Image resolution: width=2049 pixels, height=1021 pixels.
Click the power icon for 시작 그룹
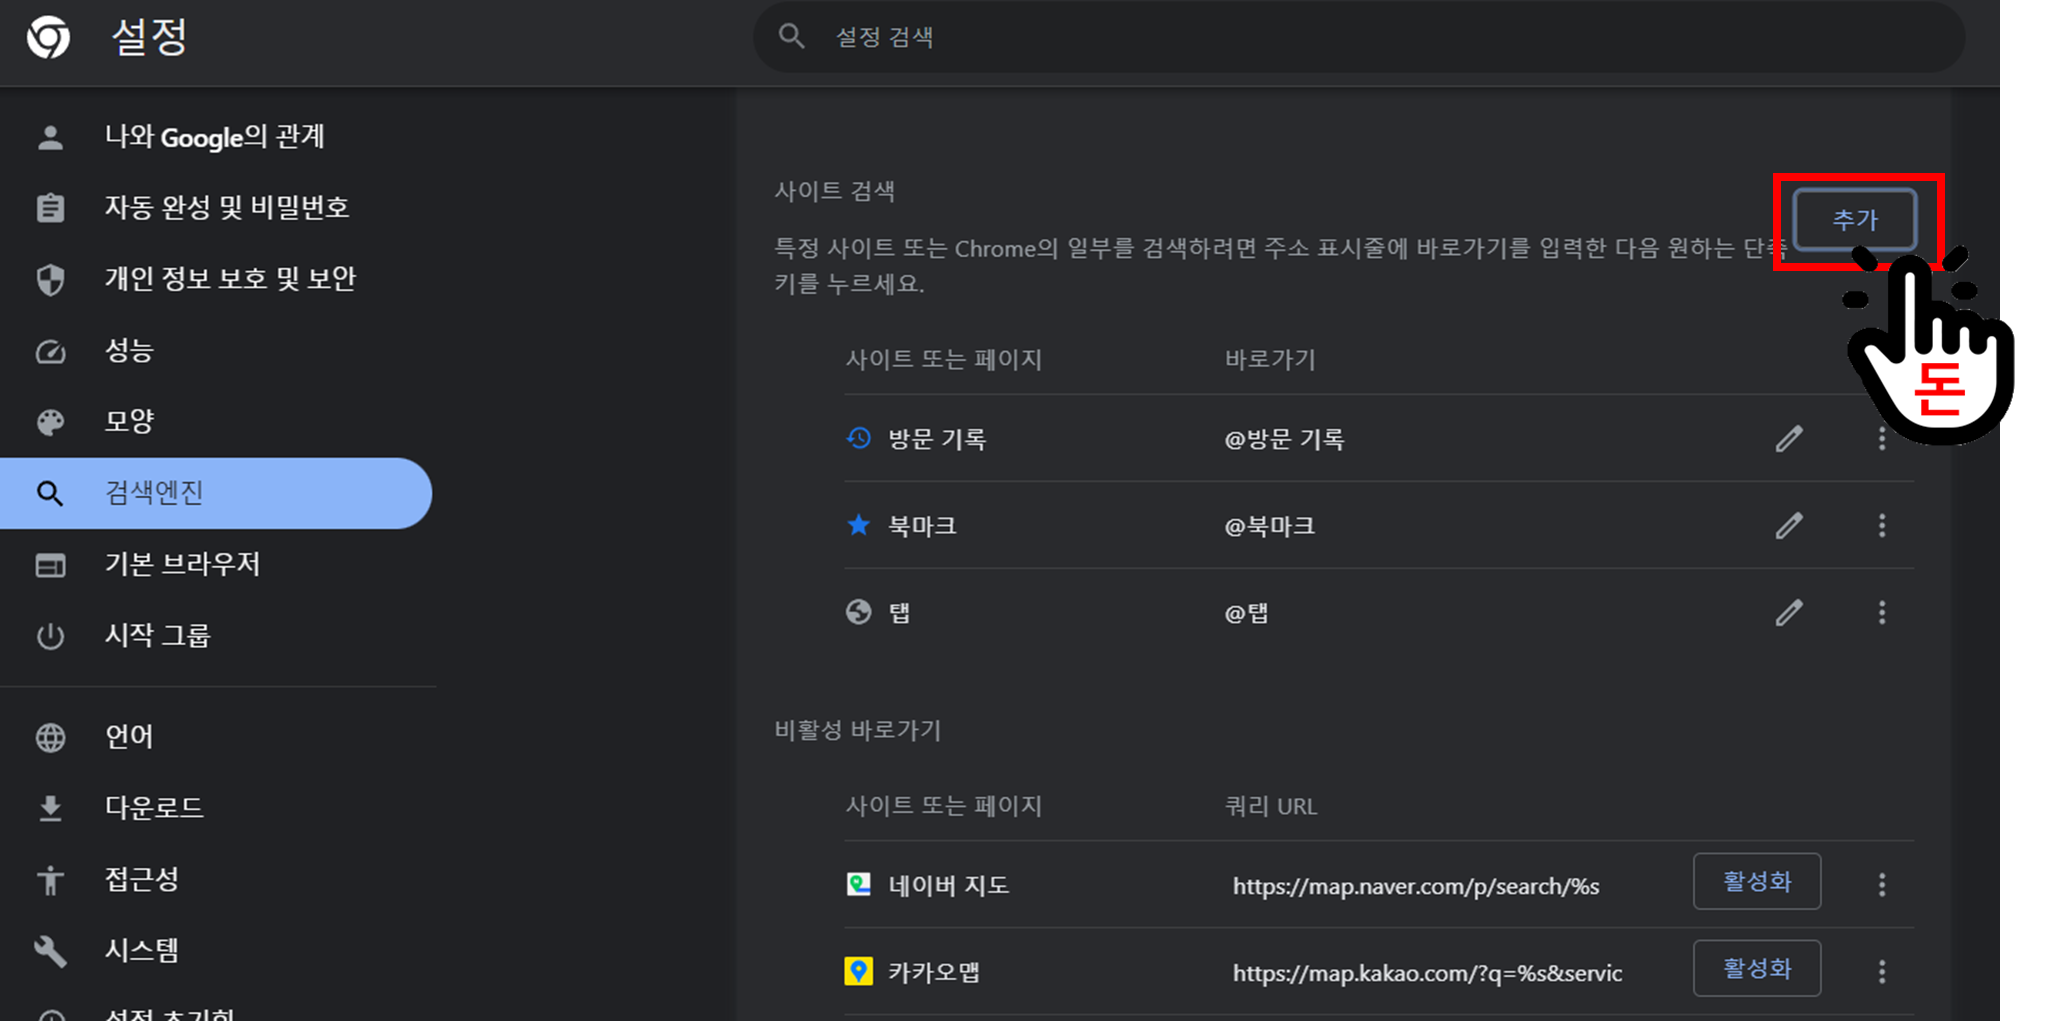click(x=50, y=636)
